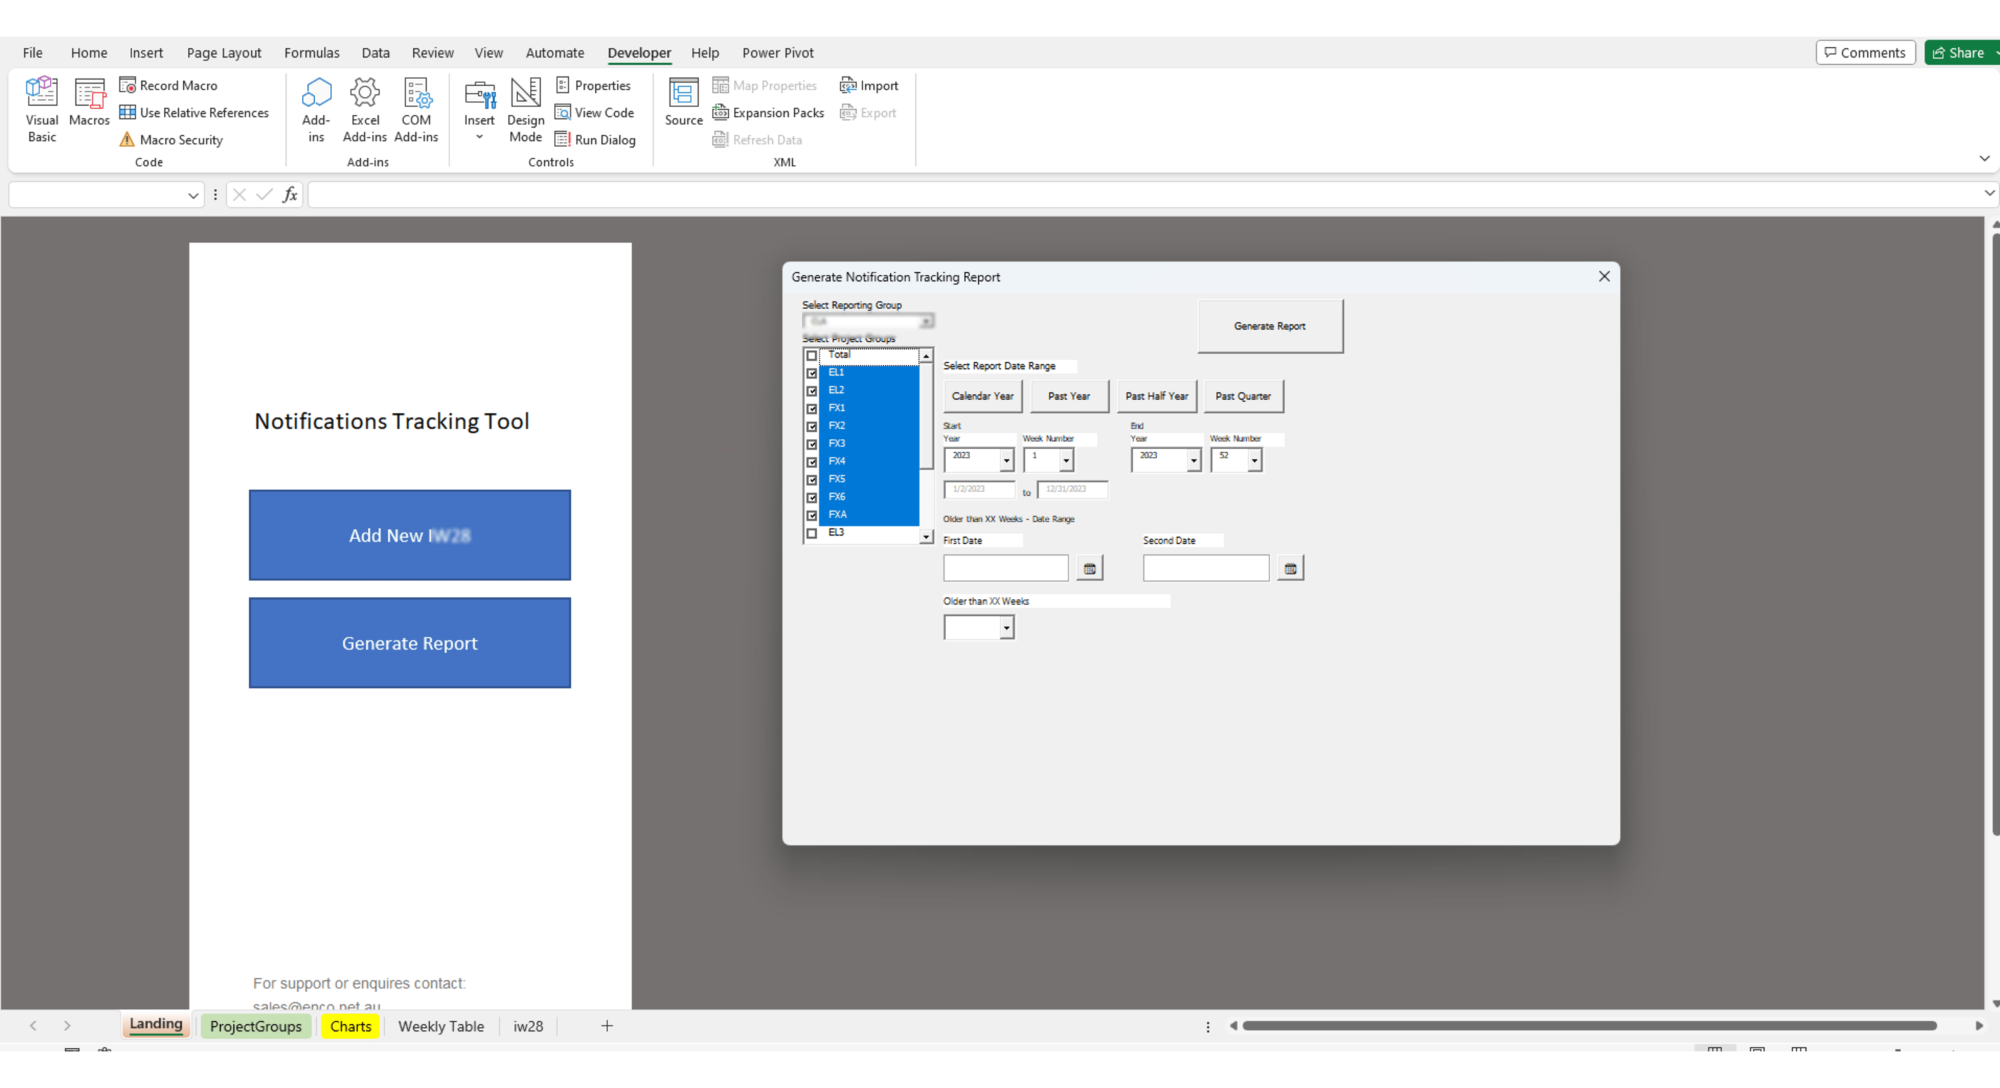Check the EL3 project group
2000x1088 pixels.
click(812, 533)
